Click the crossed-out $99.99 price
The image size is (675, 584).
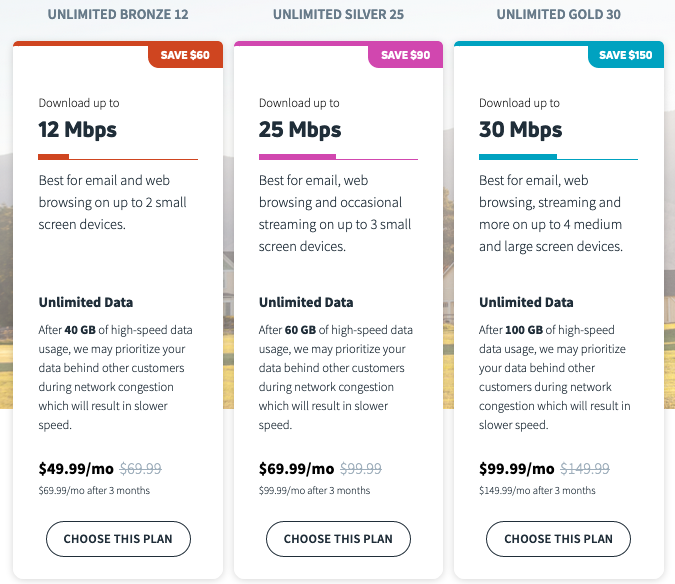(x=361, y=469)
